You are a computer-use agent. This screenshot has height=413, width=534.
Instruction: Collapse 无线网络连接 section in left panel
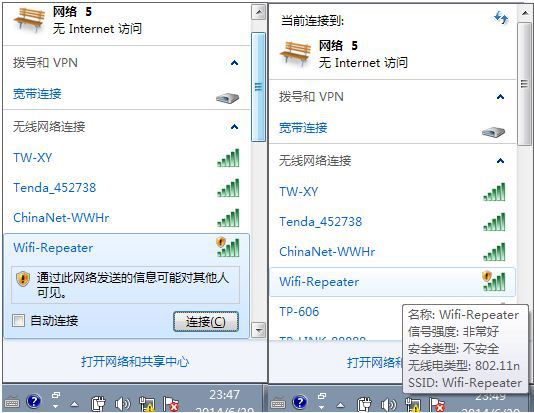click(234, 127)
